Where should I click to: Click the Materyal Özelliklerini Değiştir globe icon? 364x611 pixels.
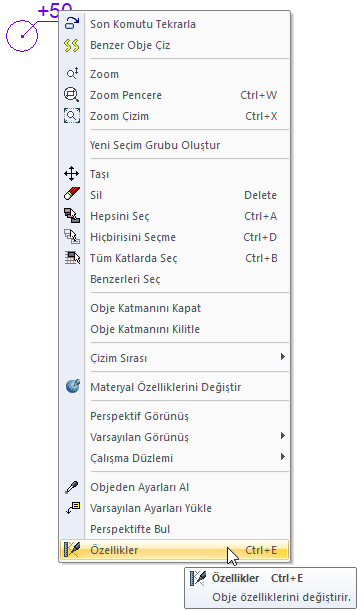pyautogui.click(x=72, y=387)
